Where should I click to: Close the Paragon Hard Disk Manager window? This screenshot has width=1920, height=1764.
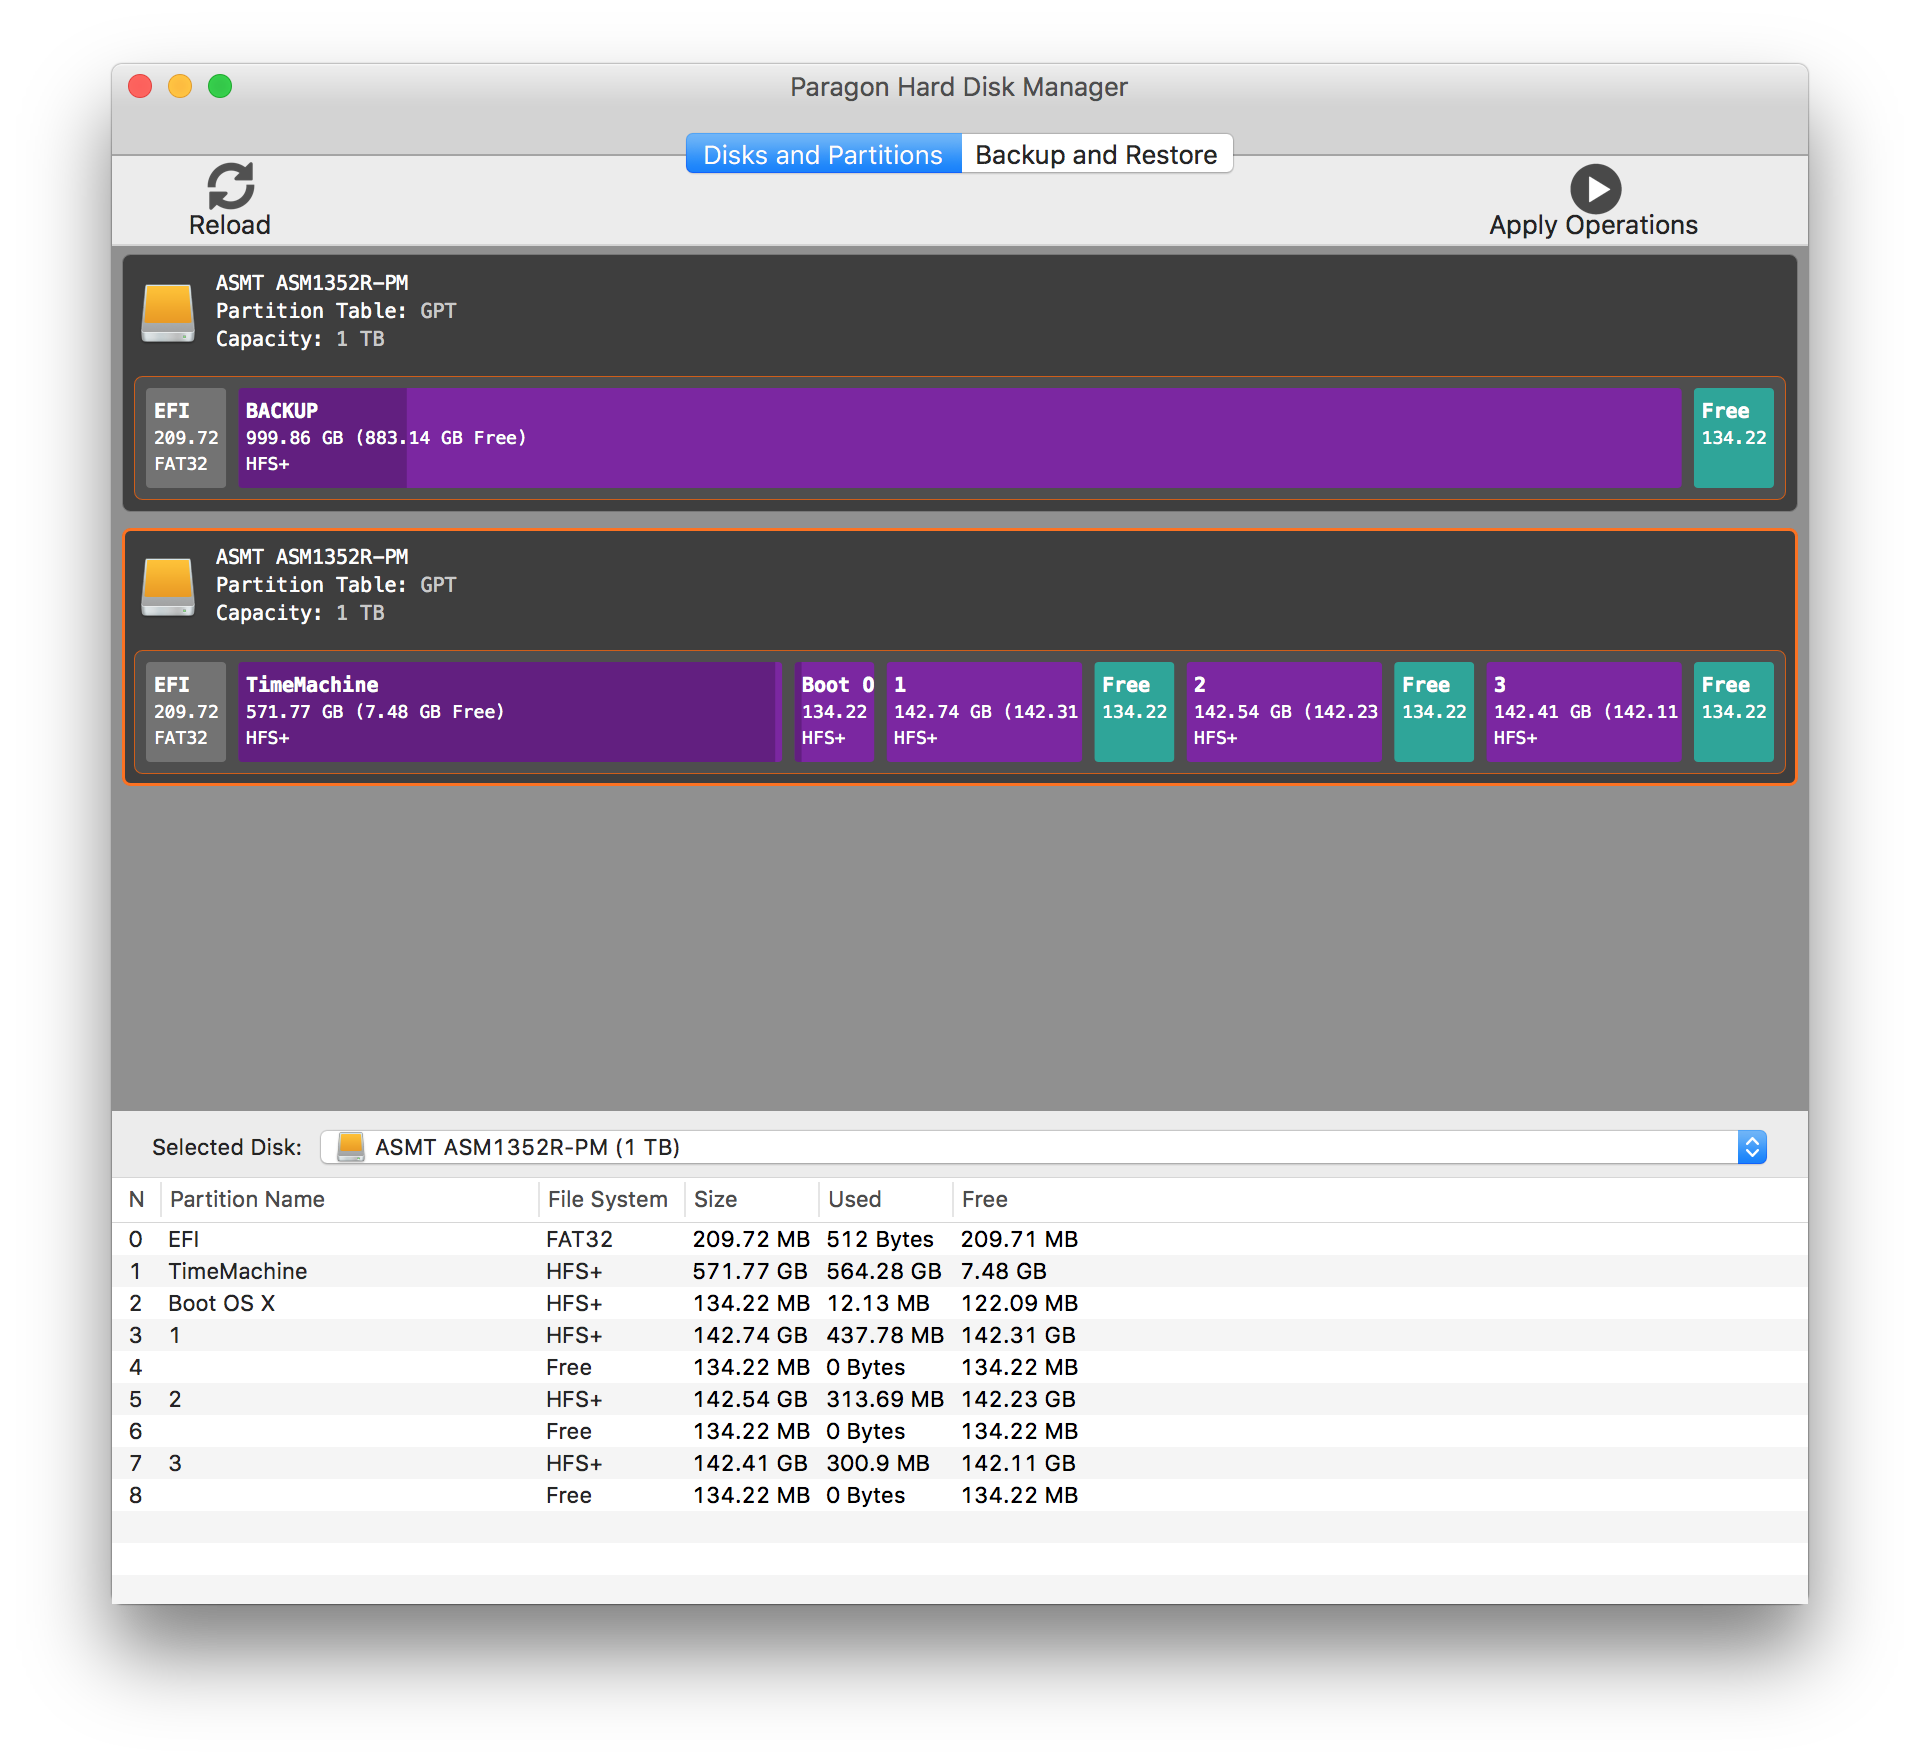click(x=140, y=87)
